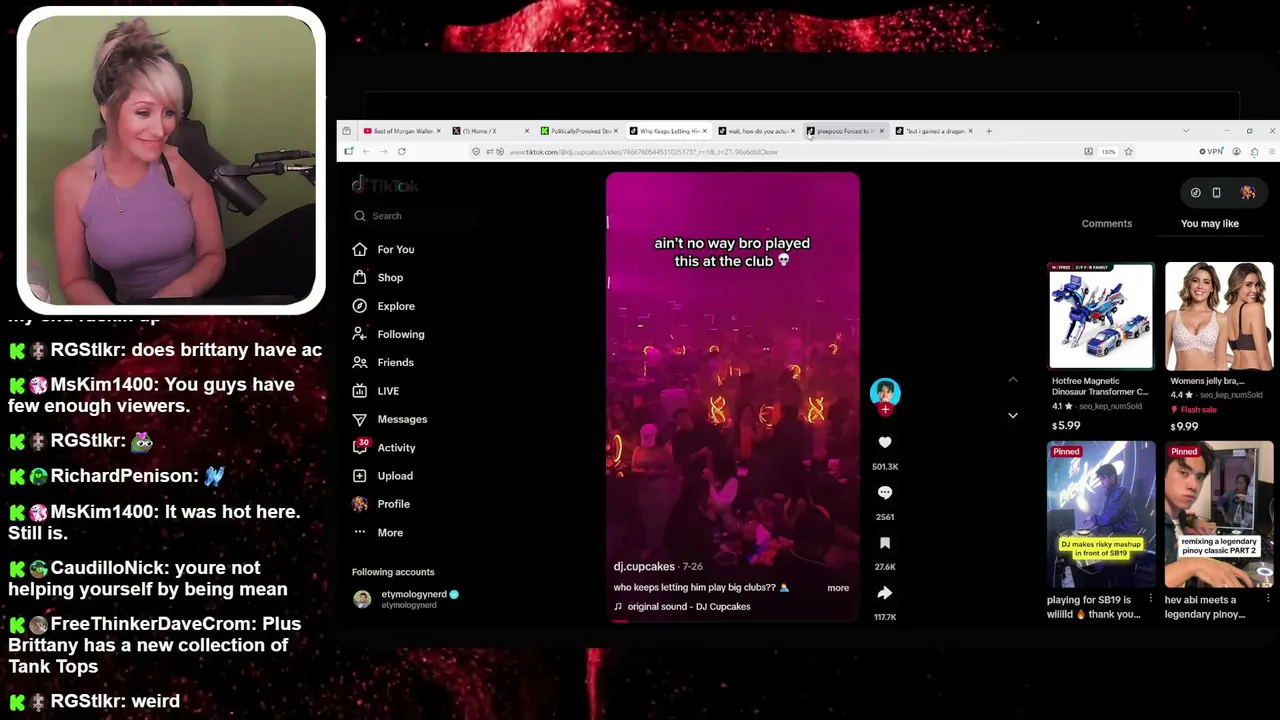Open a new browser tab
The height and width of the screenshot is (720, 1280).
pyautogui.click(x=989, y=131)
